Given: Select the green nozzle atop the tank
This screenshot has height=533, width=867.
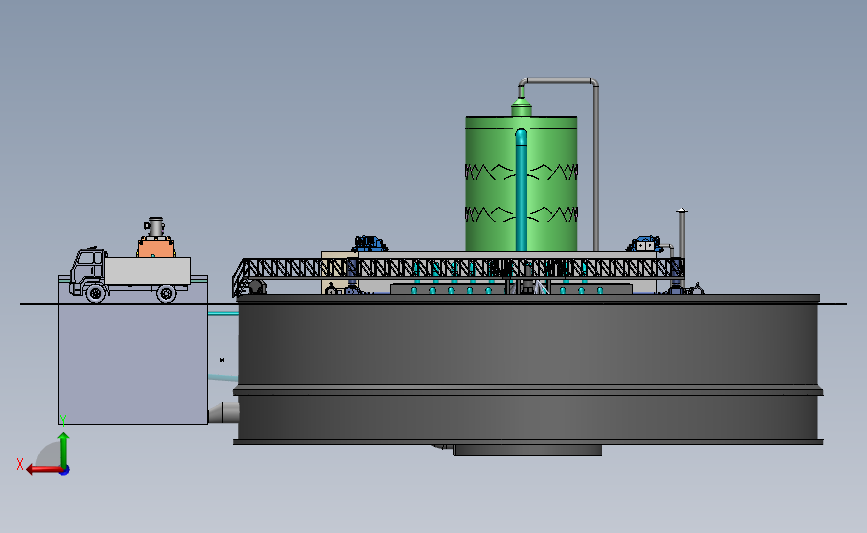Looking at the screenshot, I should tap(521, 107).
